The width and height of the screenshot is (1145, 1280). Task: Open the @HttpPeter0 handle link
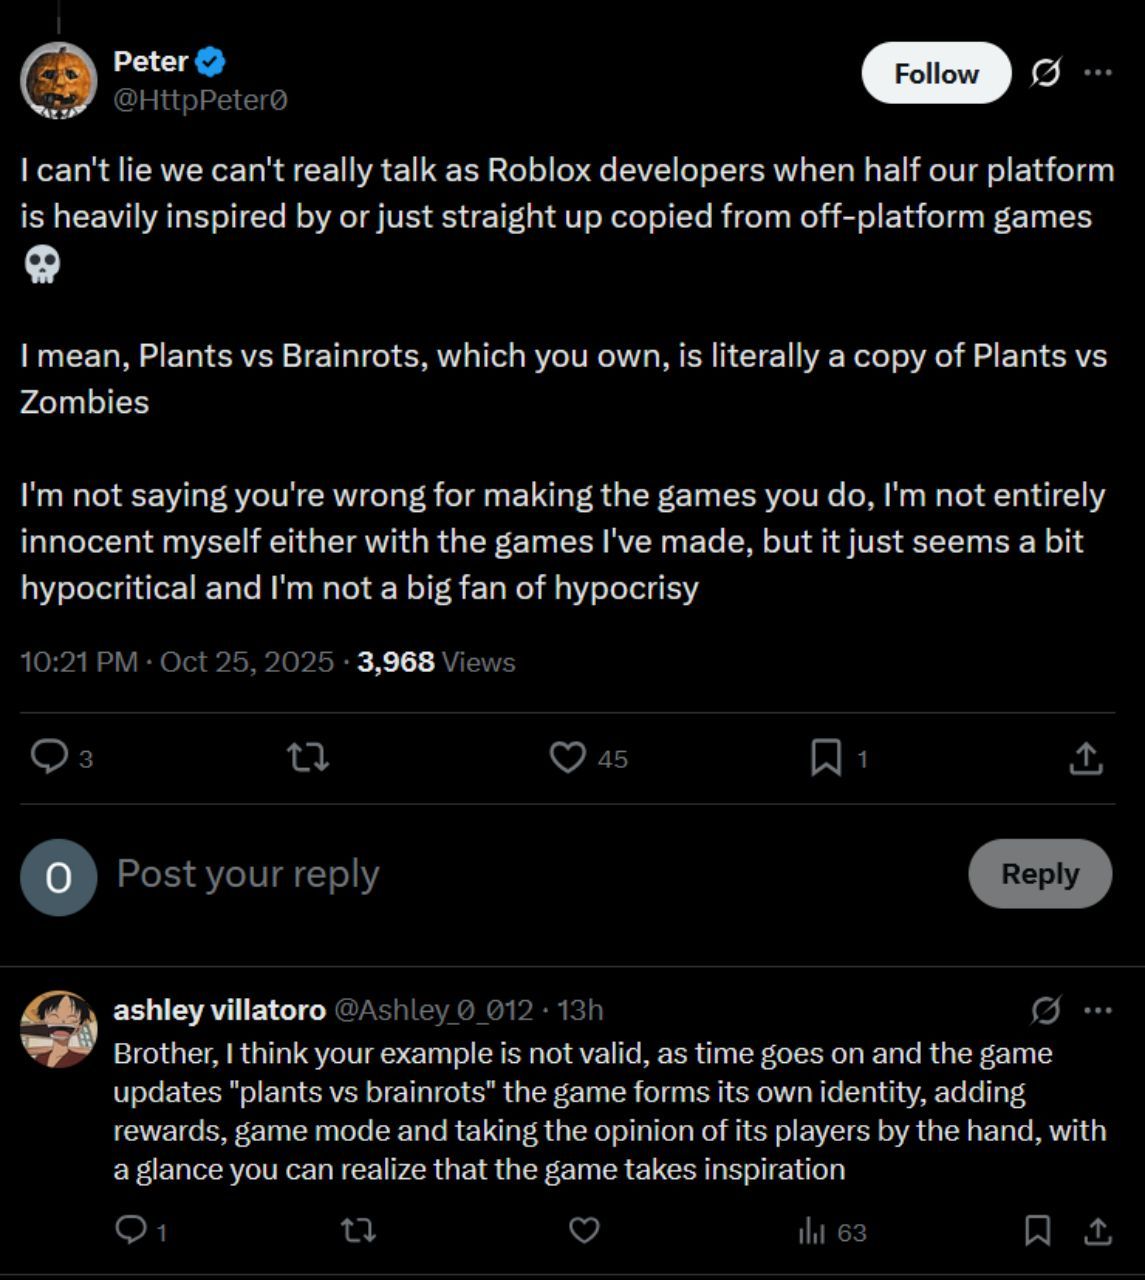pos(200,100)
